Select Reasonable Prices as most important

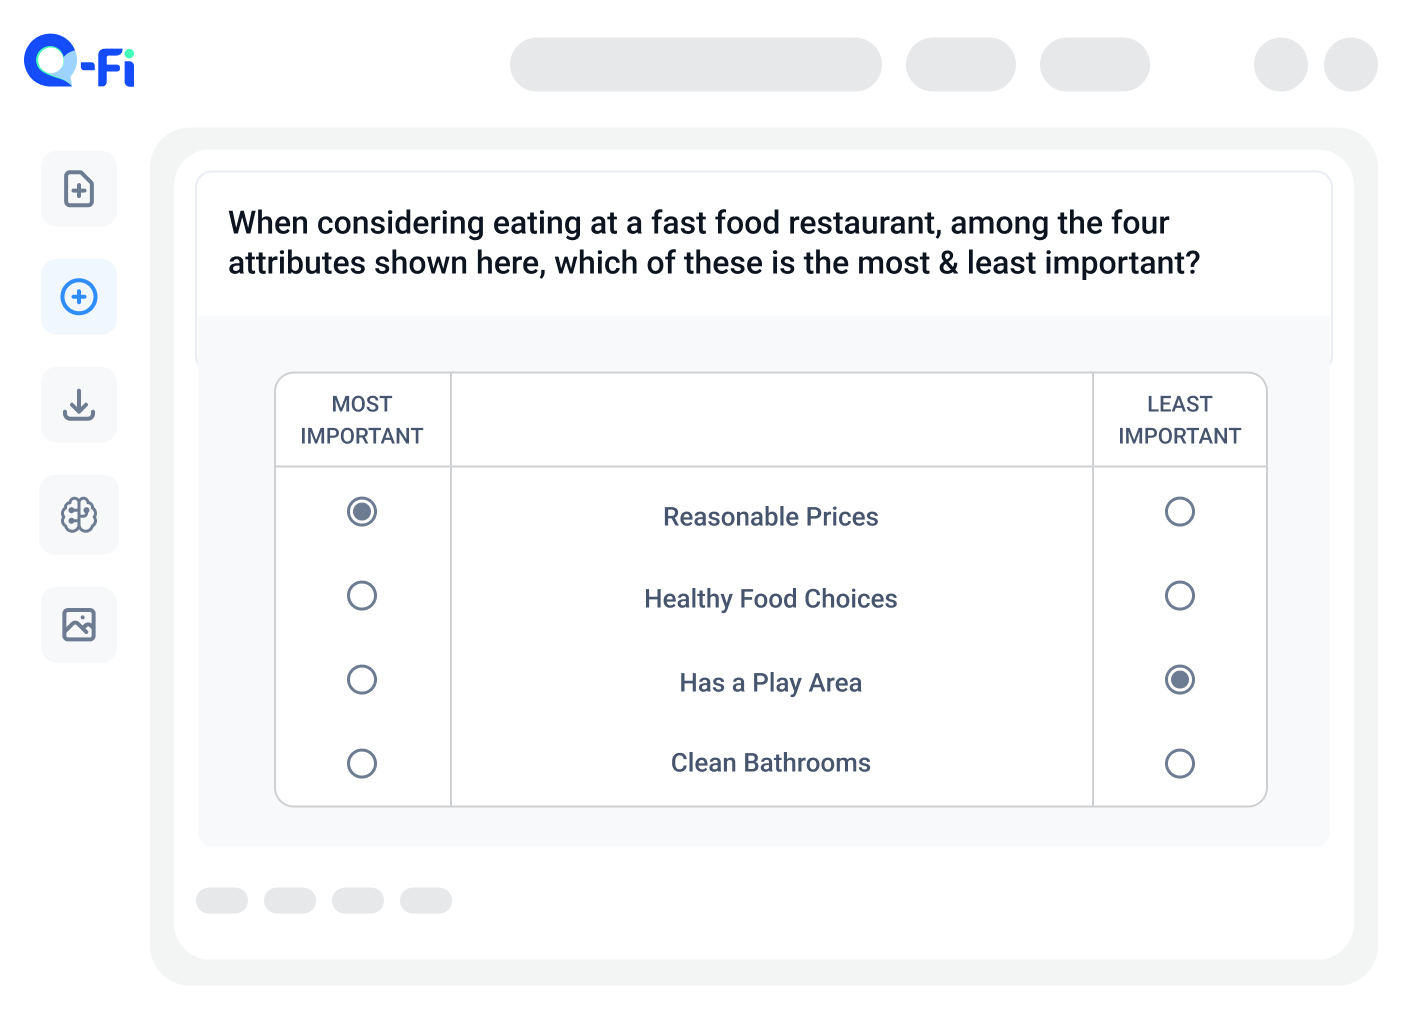pyautogui.click(x=362, y=512)
